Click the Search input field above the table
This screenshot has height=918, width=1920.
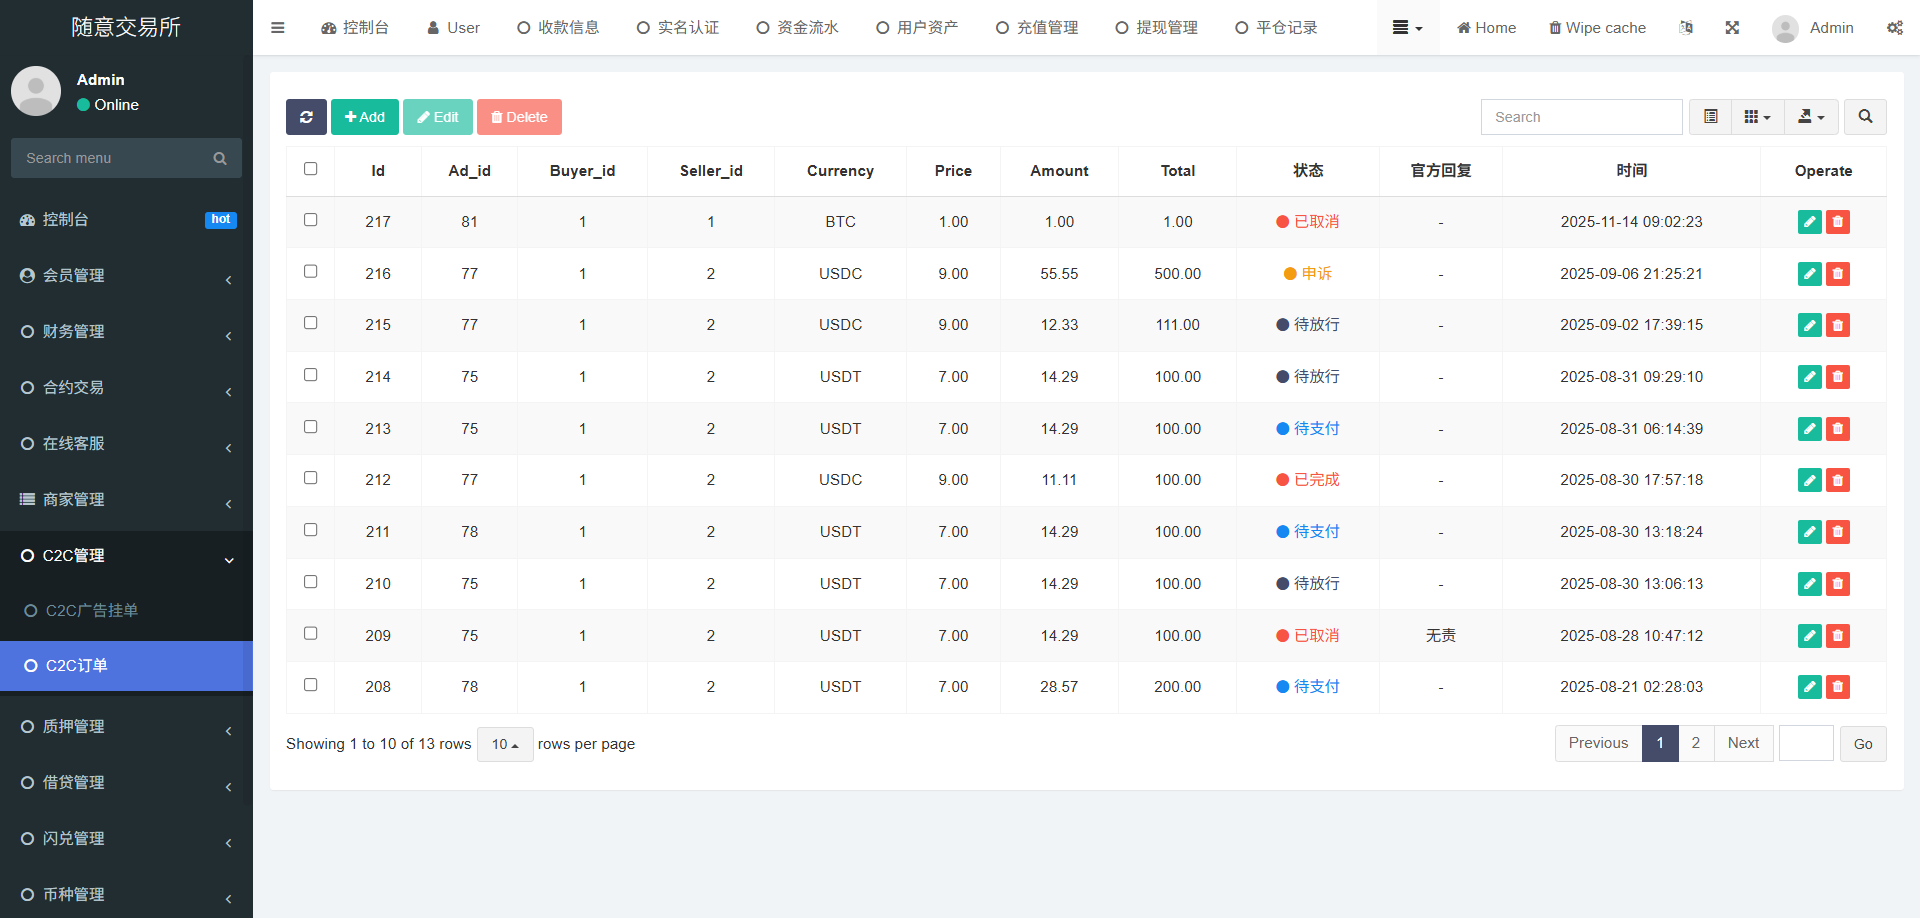1581,117
